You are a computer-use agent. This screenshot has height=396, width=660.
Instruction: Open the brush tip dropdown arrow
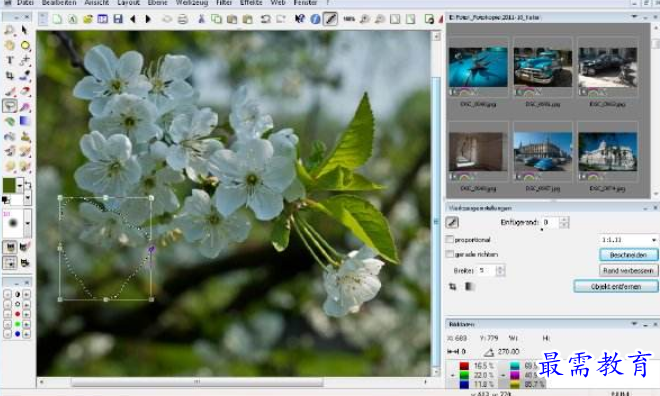tap(27, 223)
